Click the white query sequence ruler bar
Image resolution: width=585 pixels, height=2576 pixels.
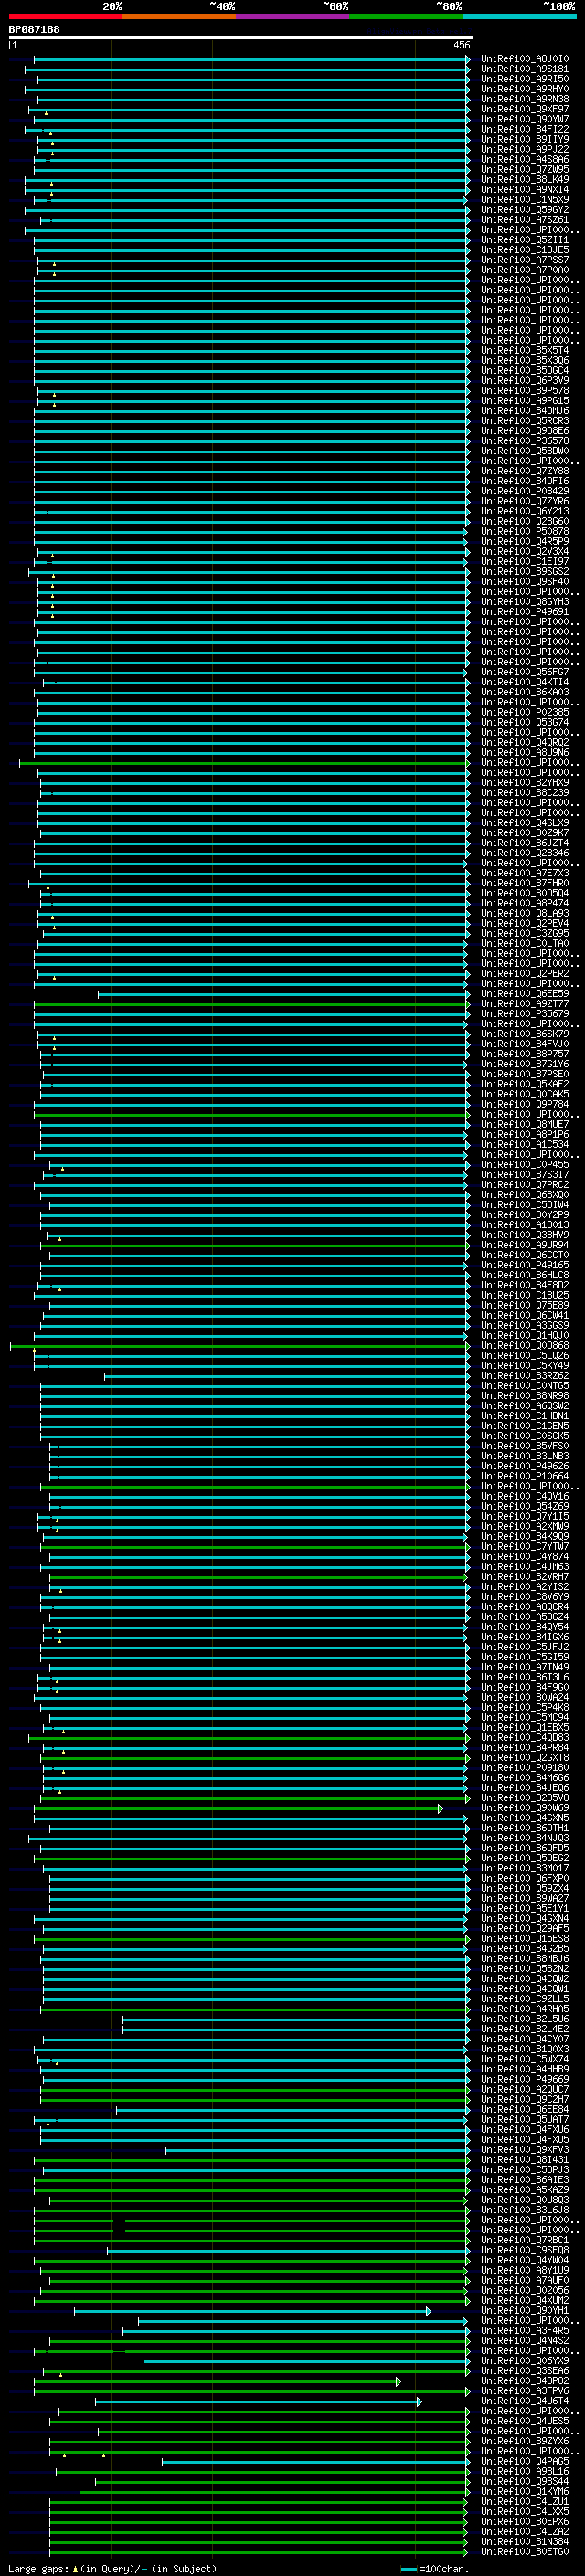[x=240, y=38]
